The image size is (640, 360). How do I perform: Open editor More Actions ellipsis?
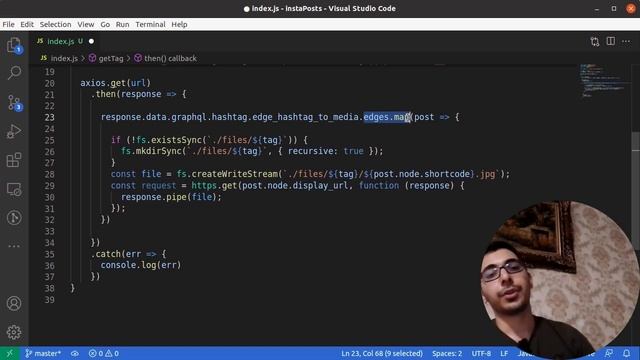pos(626,41)
